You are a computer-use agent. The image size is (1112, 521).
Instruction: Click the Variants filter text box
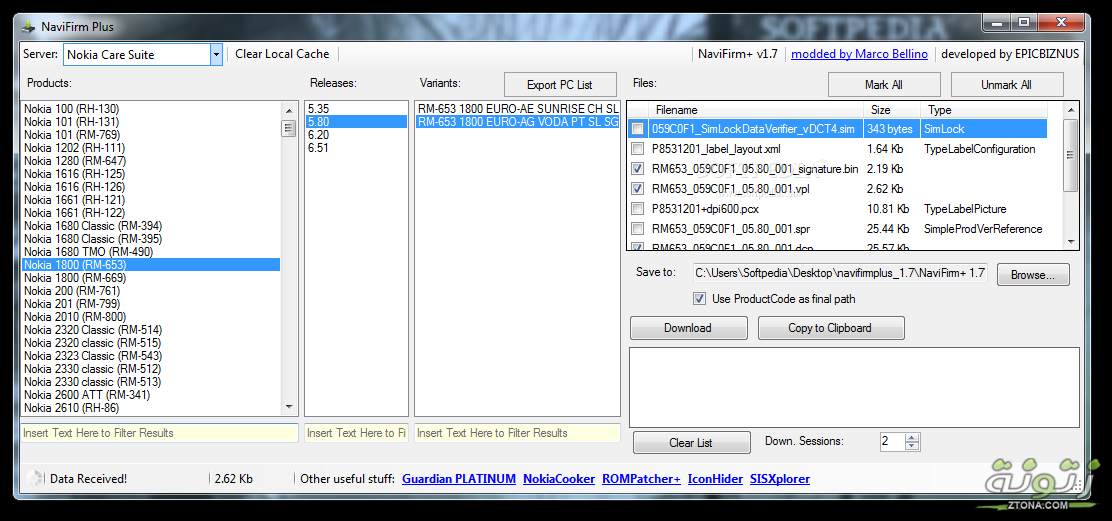point(517,432)
